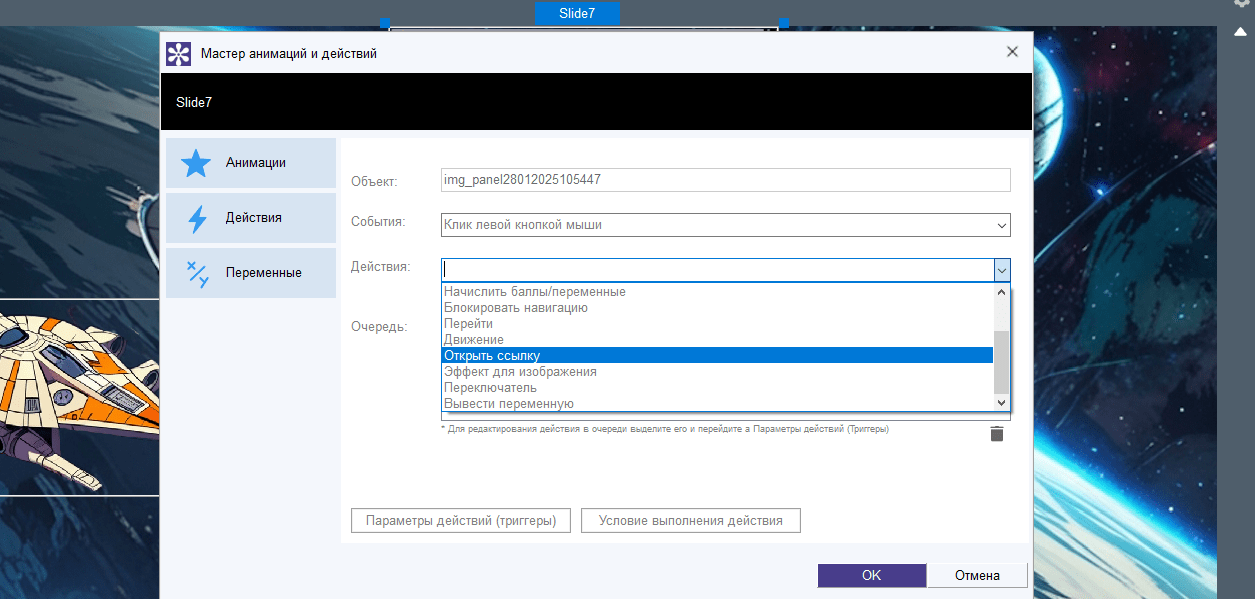Choose Блокировать навигацию action
Screen dimensions: 1255x599
717,308
